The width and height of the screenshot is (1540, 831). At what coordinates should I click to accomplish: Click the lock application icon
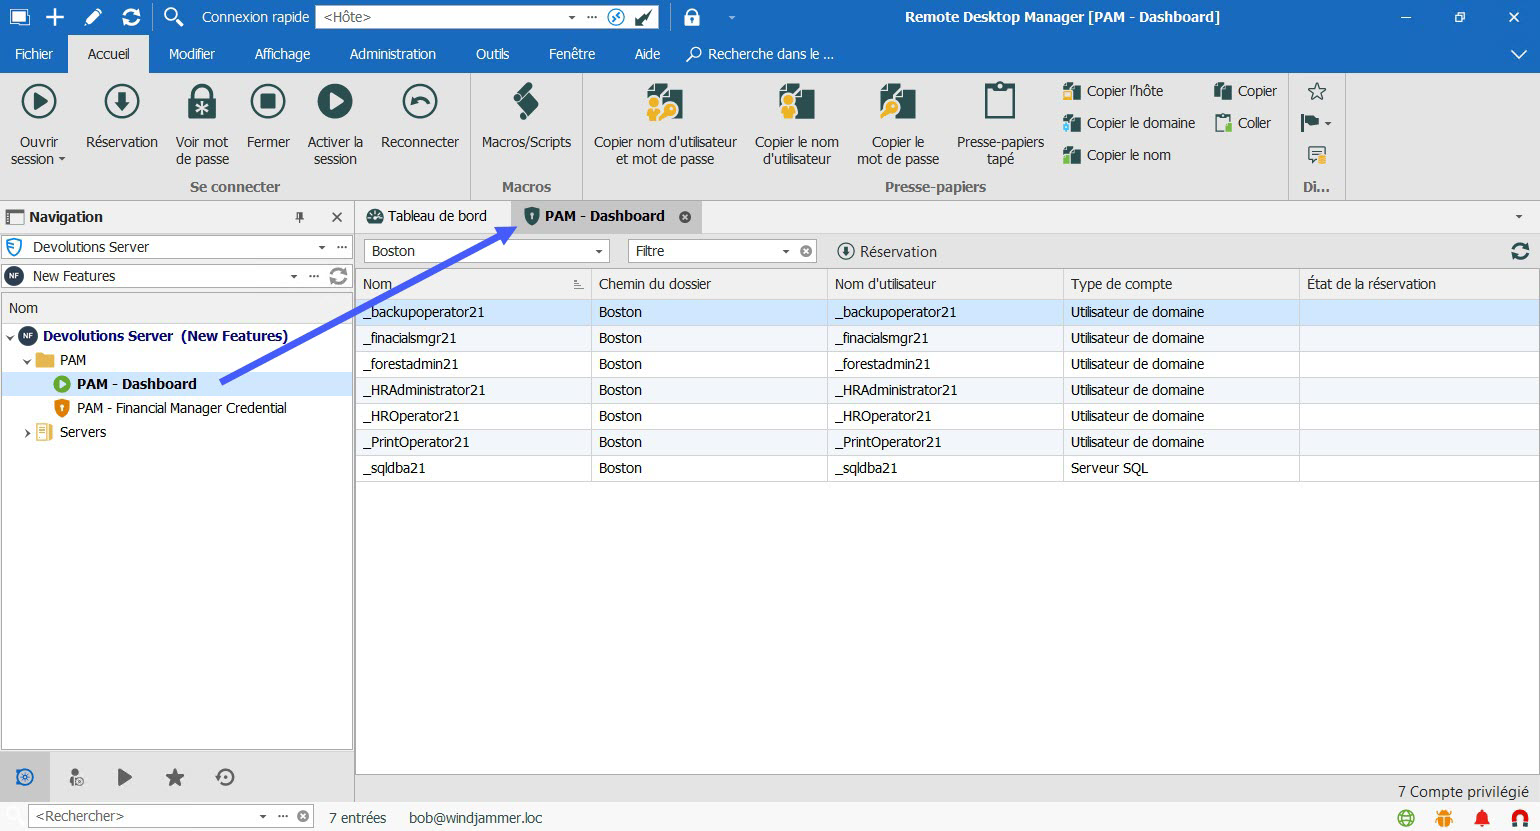pos(692,17)
